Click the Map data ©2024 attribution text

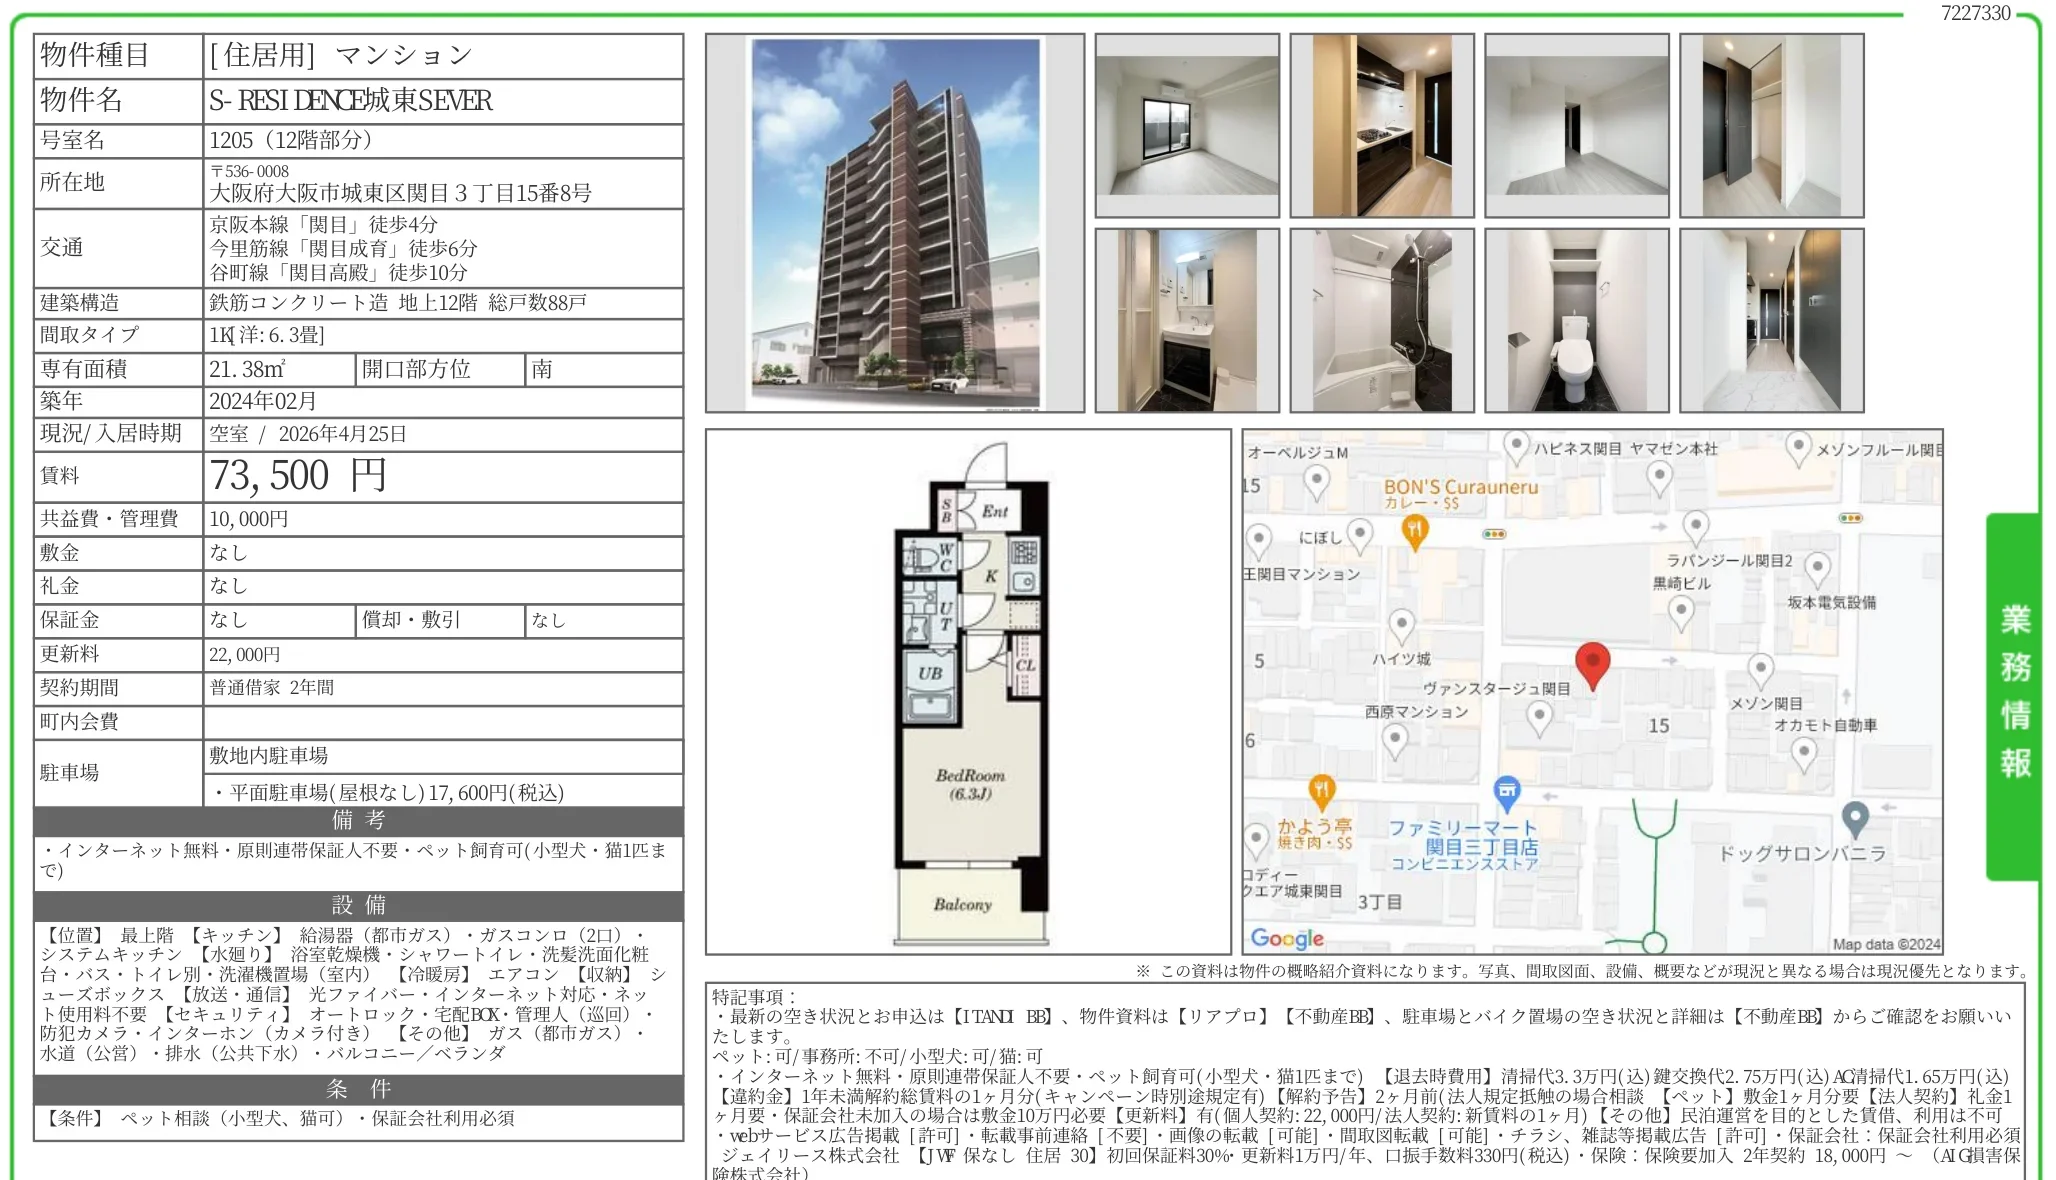click(1884, 942)
